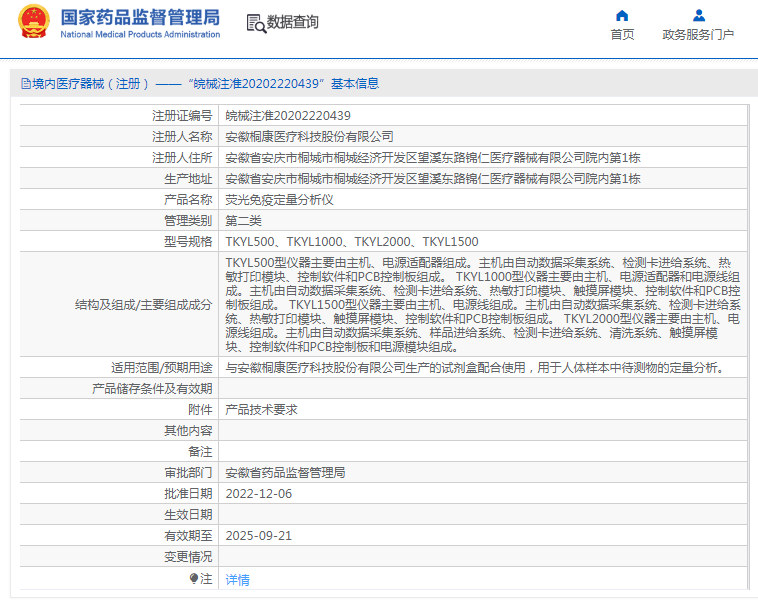Open the 详情 link in the 注 row
758x602 pixels.
click(237, 579)
